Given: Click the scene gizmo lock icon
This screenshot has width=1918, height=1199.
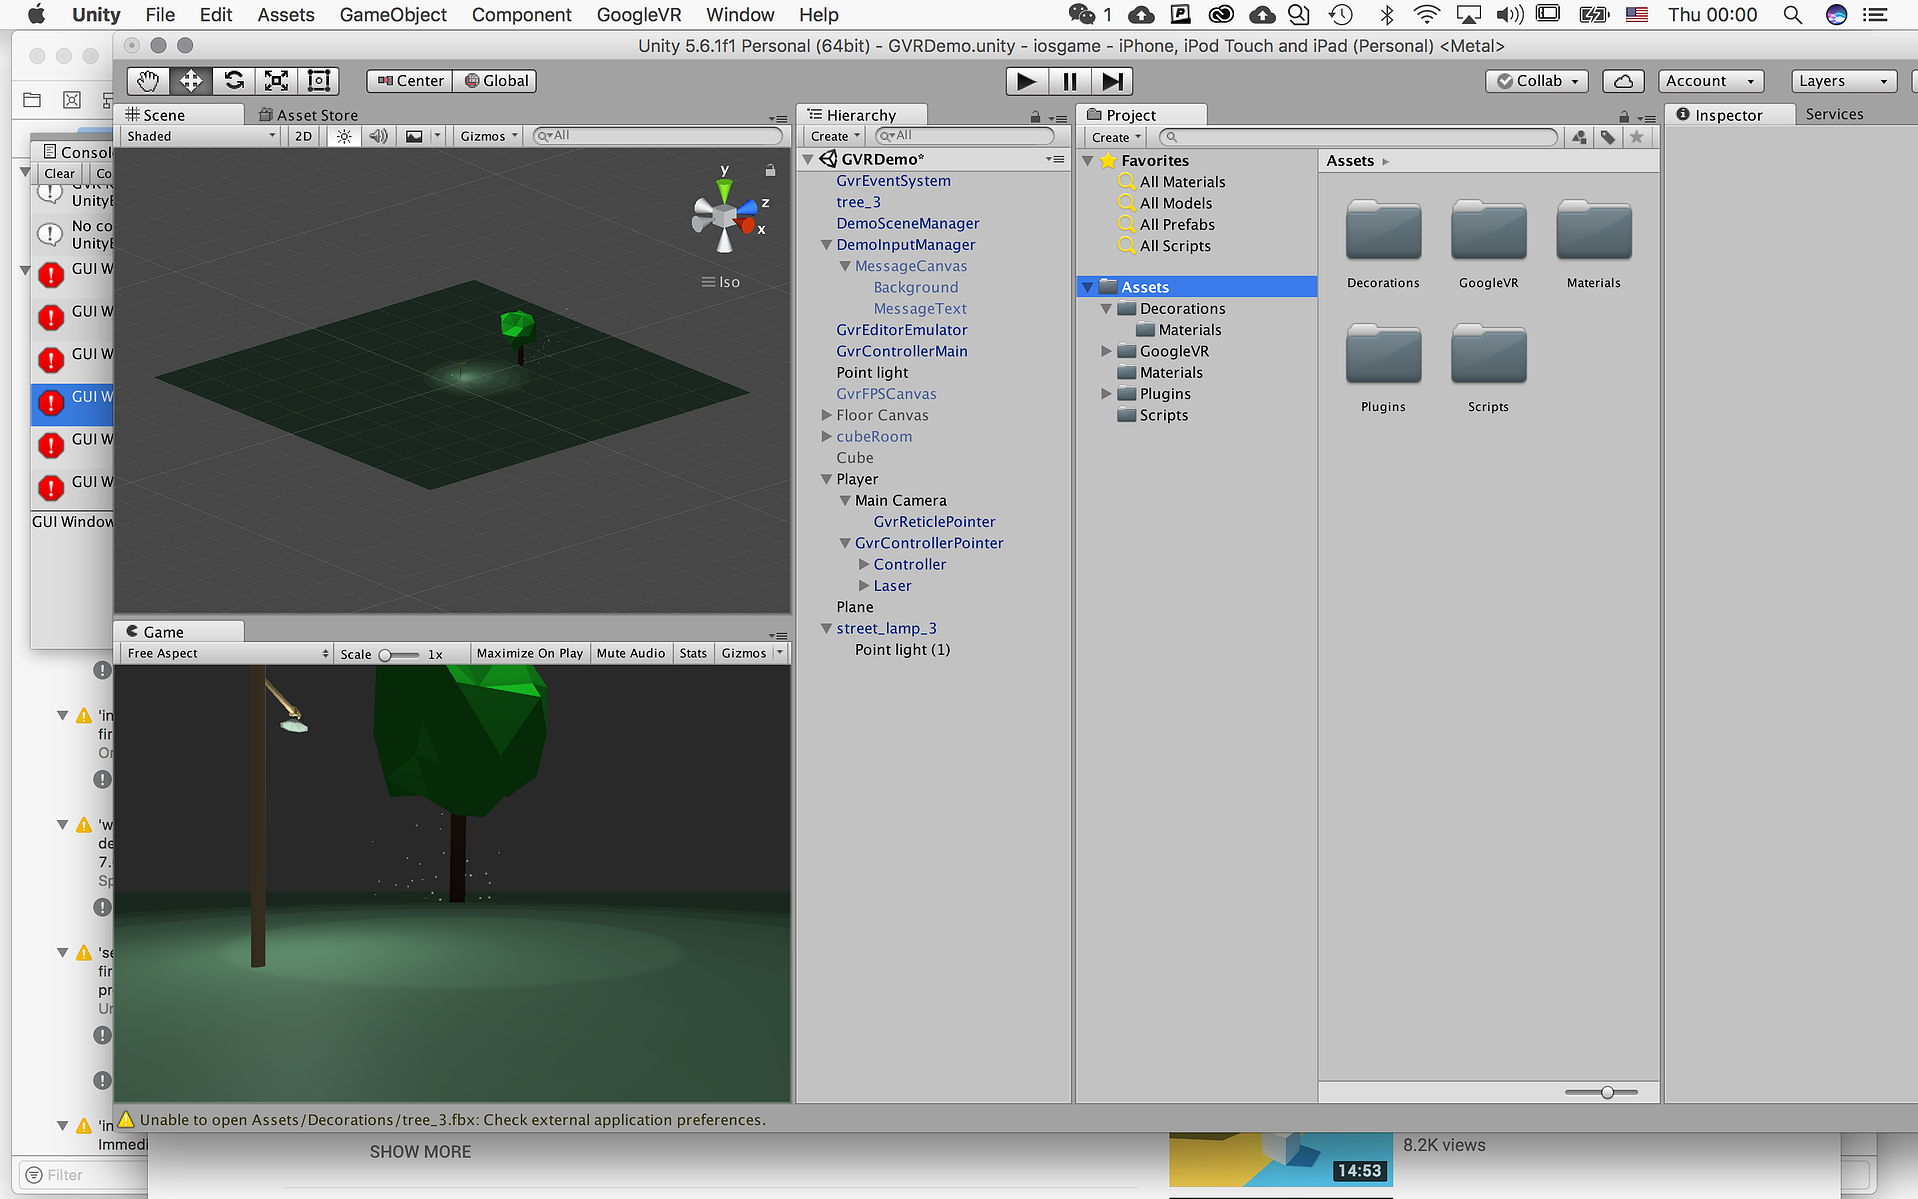Looking at the screenshot, I should tap(770, 170).
